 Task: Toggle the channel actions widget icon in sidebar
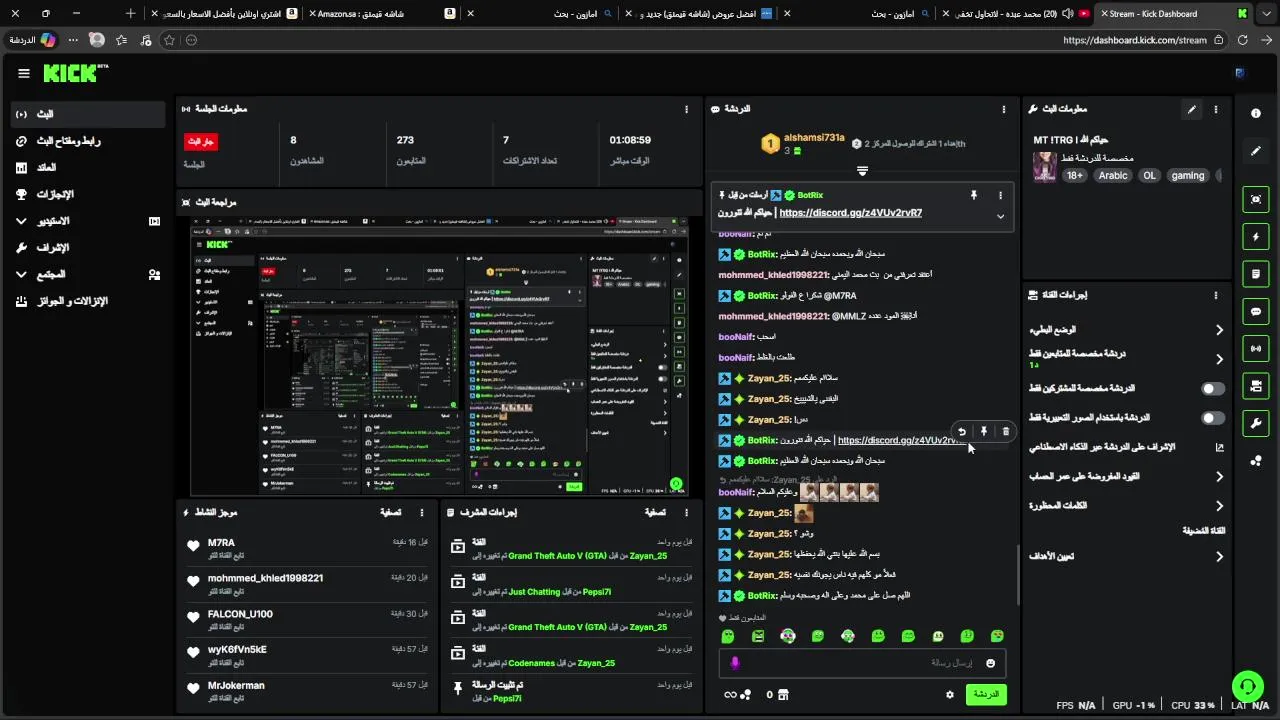(1256, 386)
